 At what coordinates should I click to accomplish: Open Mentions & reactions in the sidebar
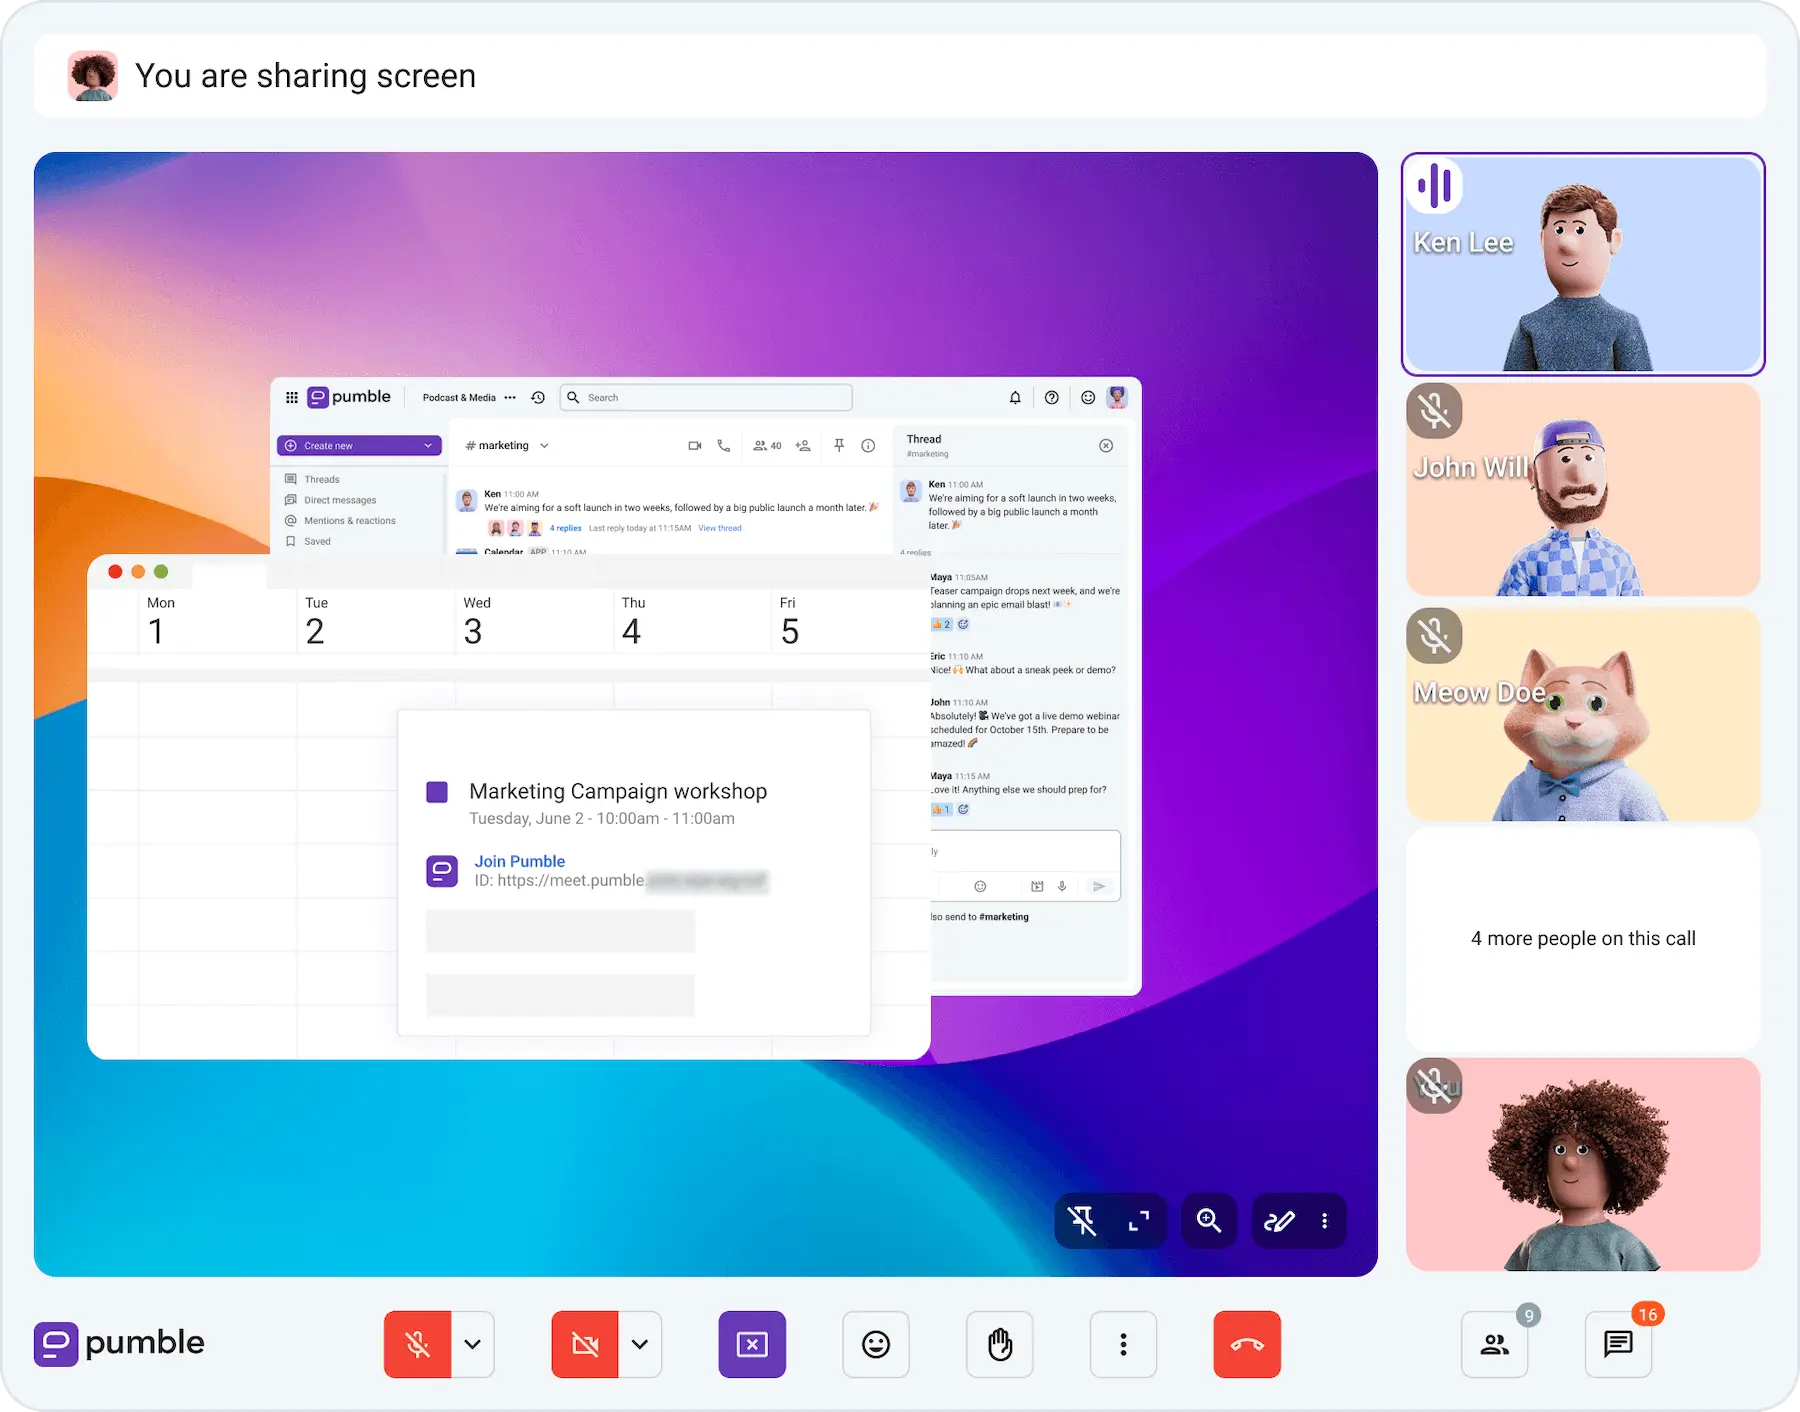(x=350, y=520)
